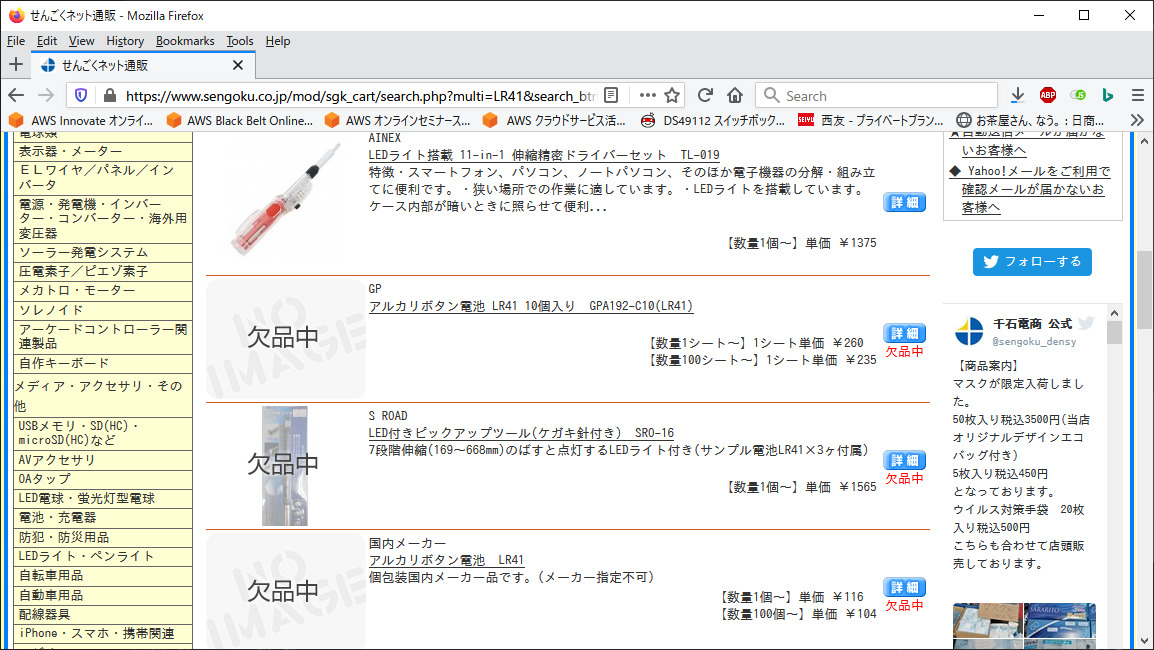Open 詳細 button for AINEX driver set
The height and width of the screenshot is (650, 1154).
click(905, 202)
